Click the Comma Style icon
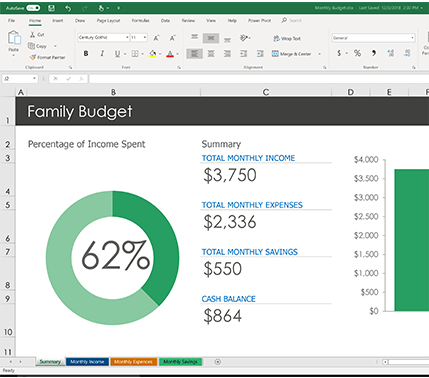 pyautogui.click(x=374, y=53)
